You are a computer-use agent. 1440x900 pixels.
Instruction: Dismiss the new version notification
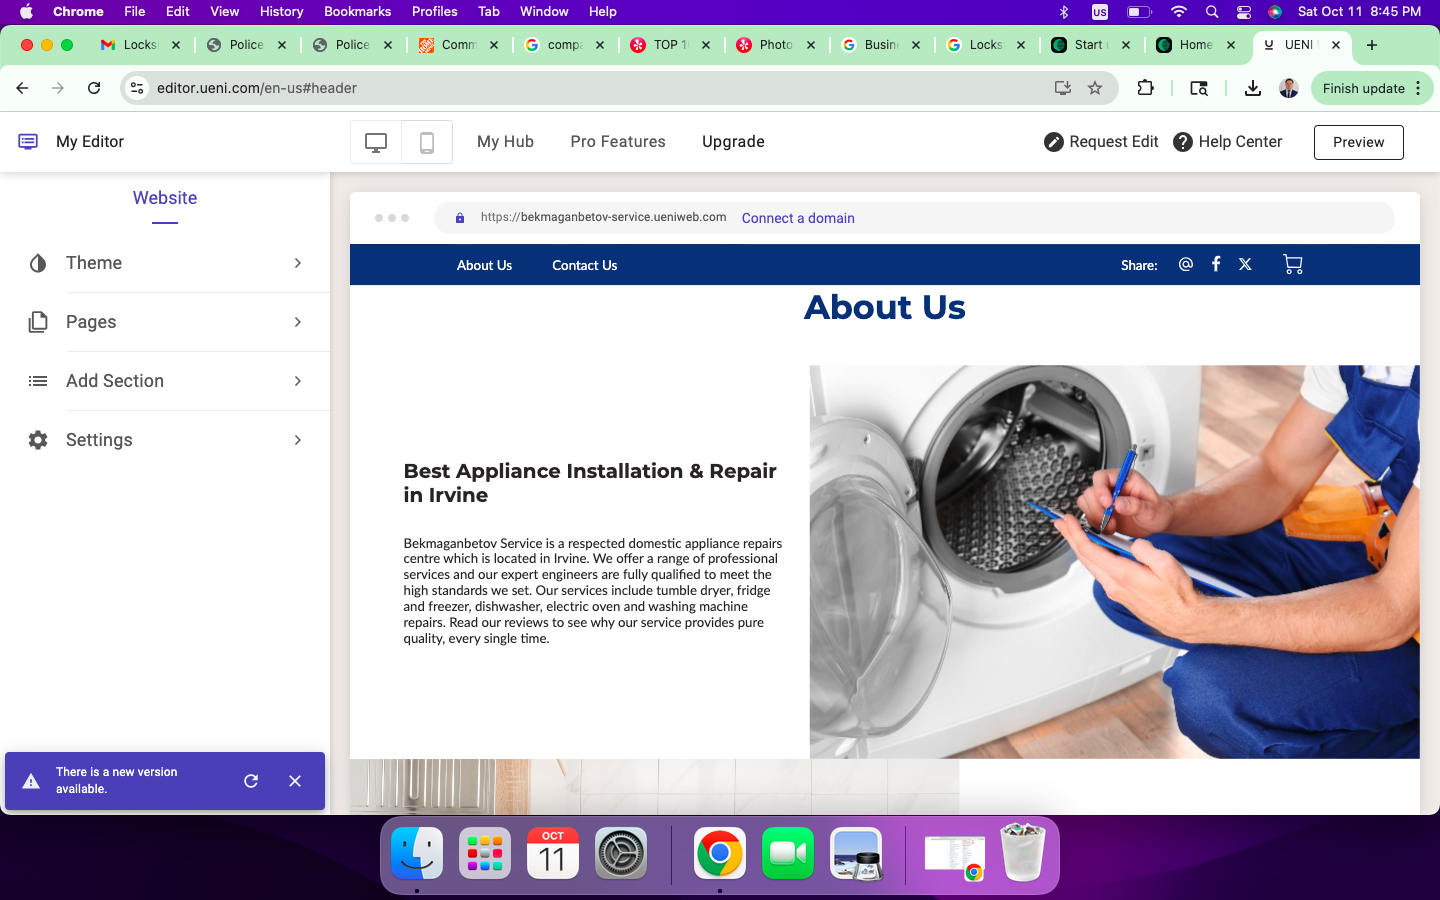coord(295,781)
